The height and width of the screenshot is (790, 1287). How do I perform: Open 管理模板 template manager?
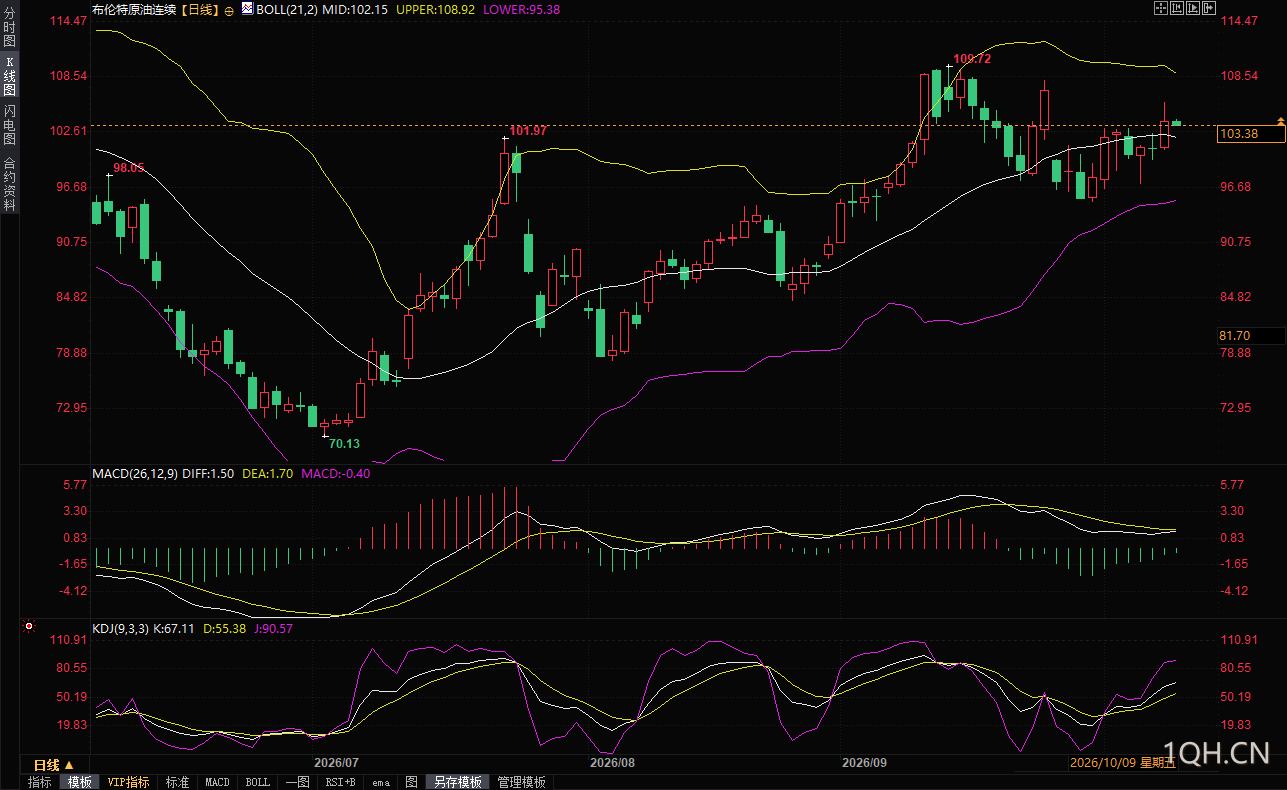[x=521, y=782]
